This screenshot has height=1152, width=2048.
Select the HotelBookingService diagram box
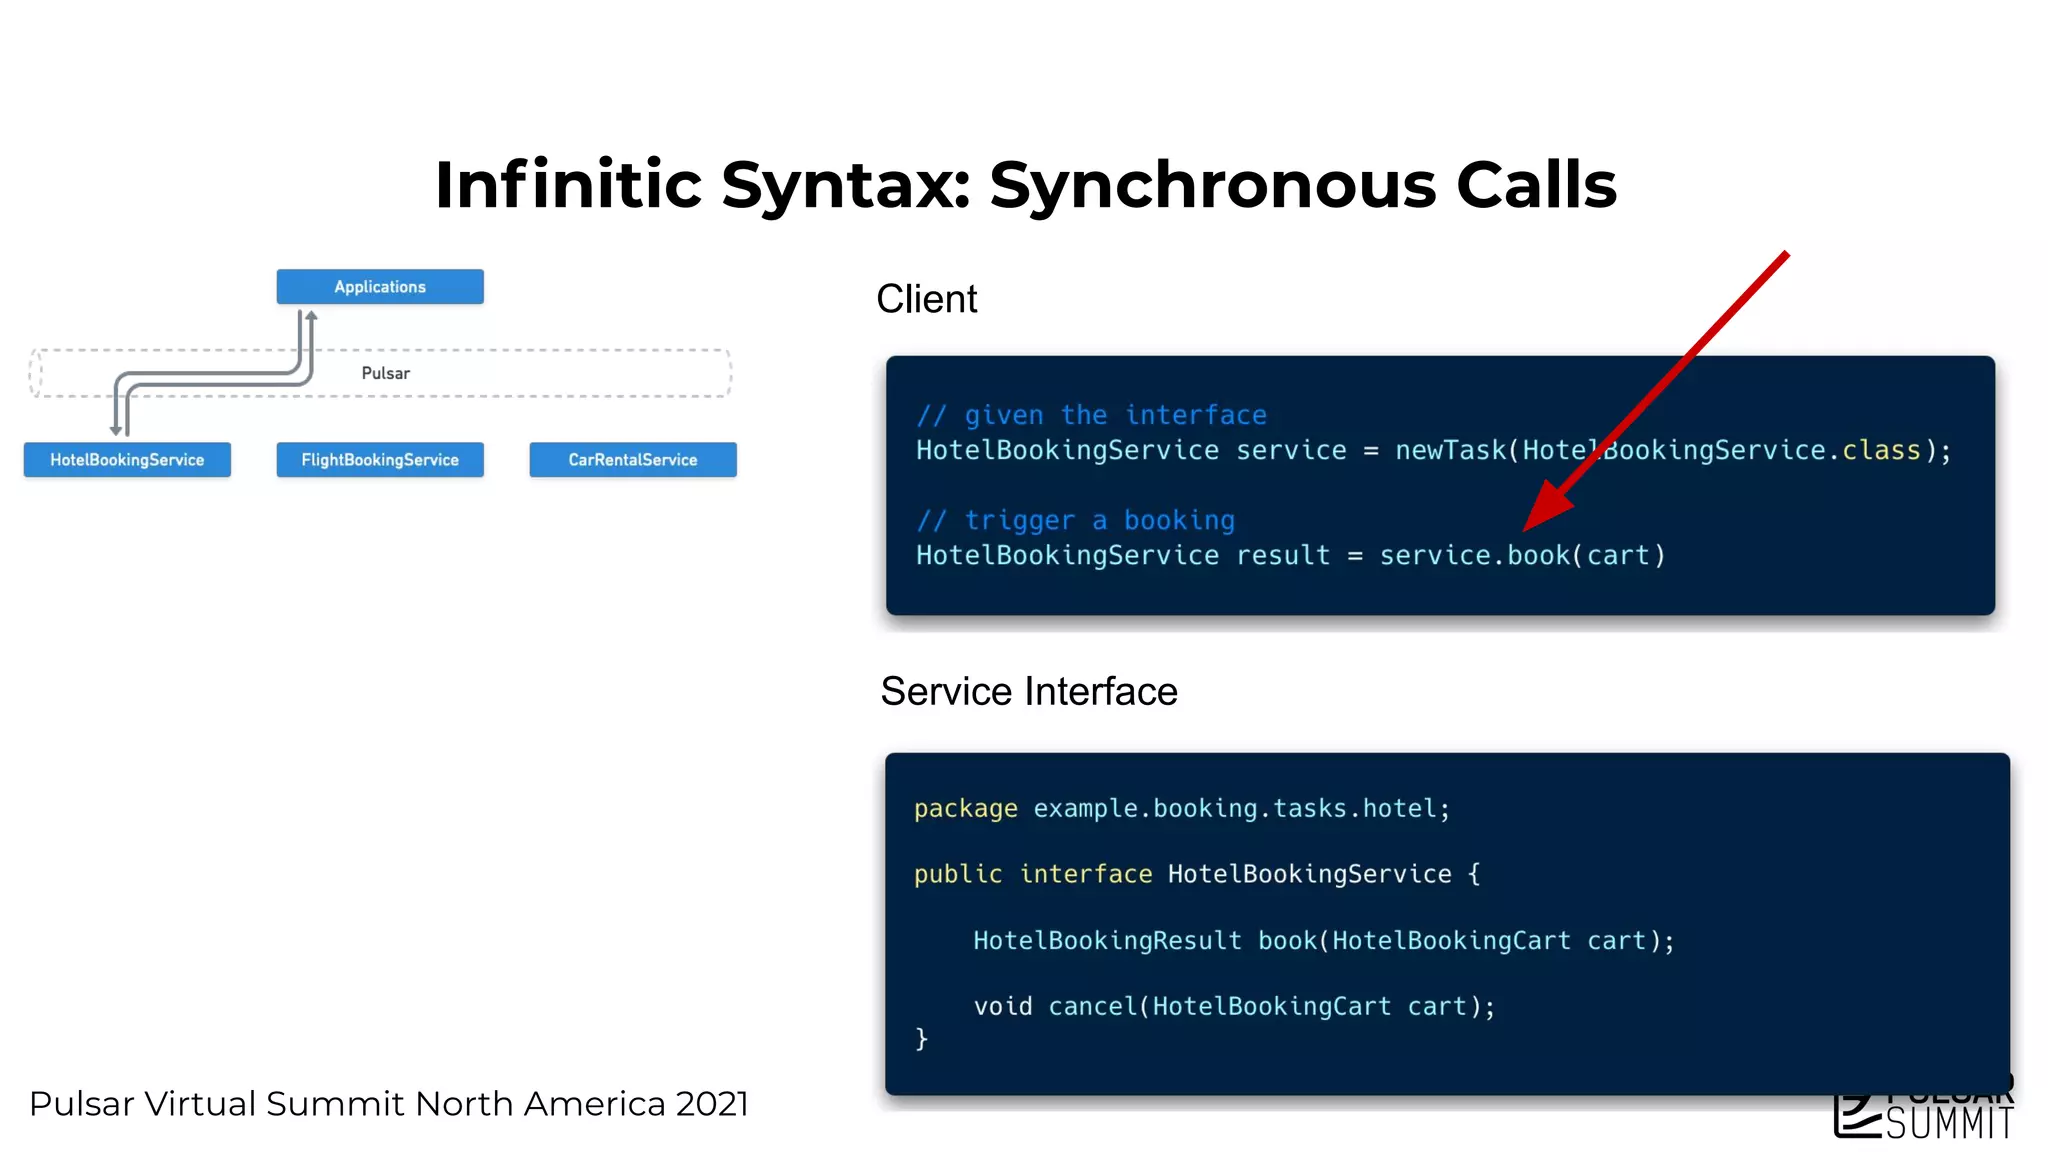tap(127, 460)
